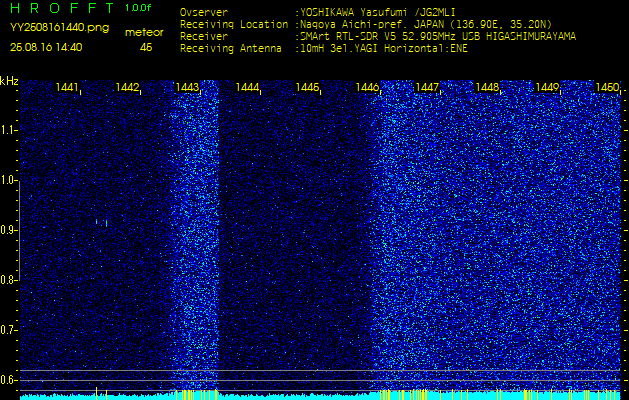Click the 1449 time marker

547,87
